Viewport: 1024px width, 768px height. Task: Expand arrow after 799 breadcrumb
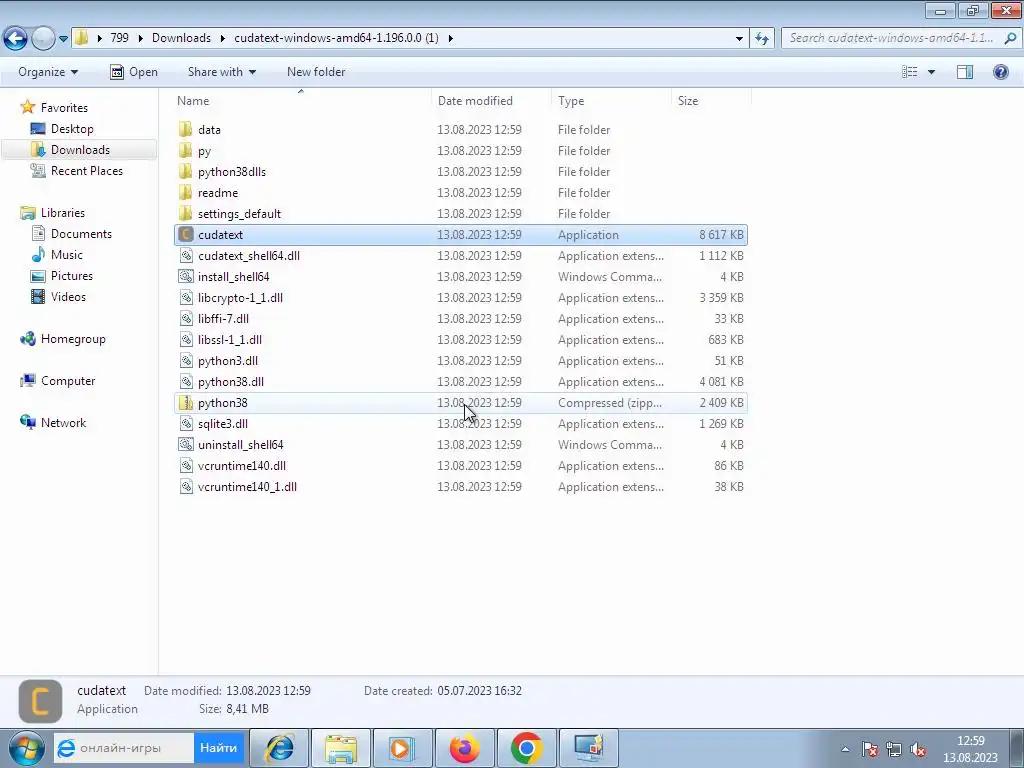point(140,39)
